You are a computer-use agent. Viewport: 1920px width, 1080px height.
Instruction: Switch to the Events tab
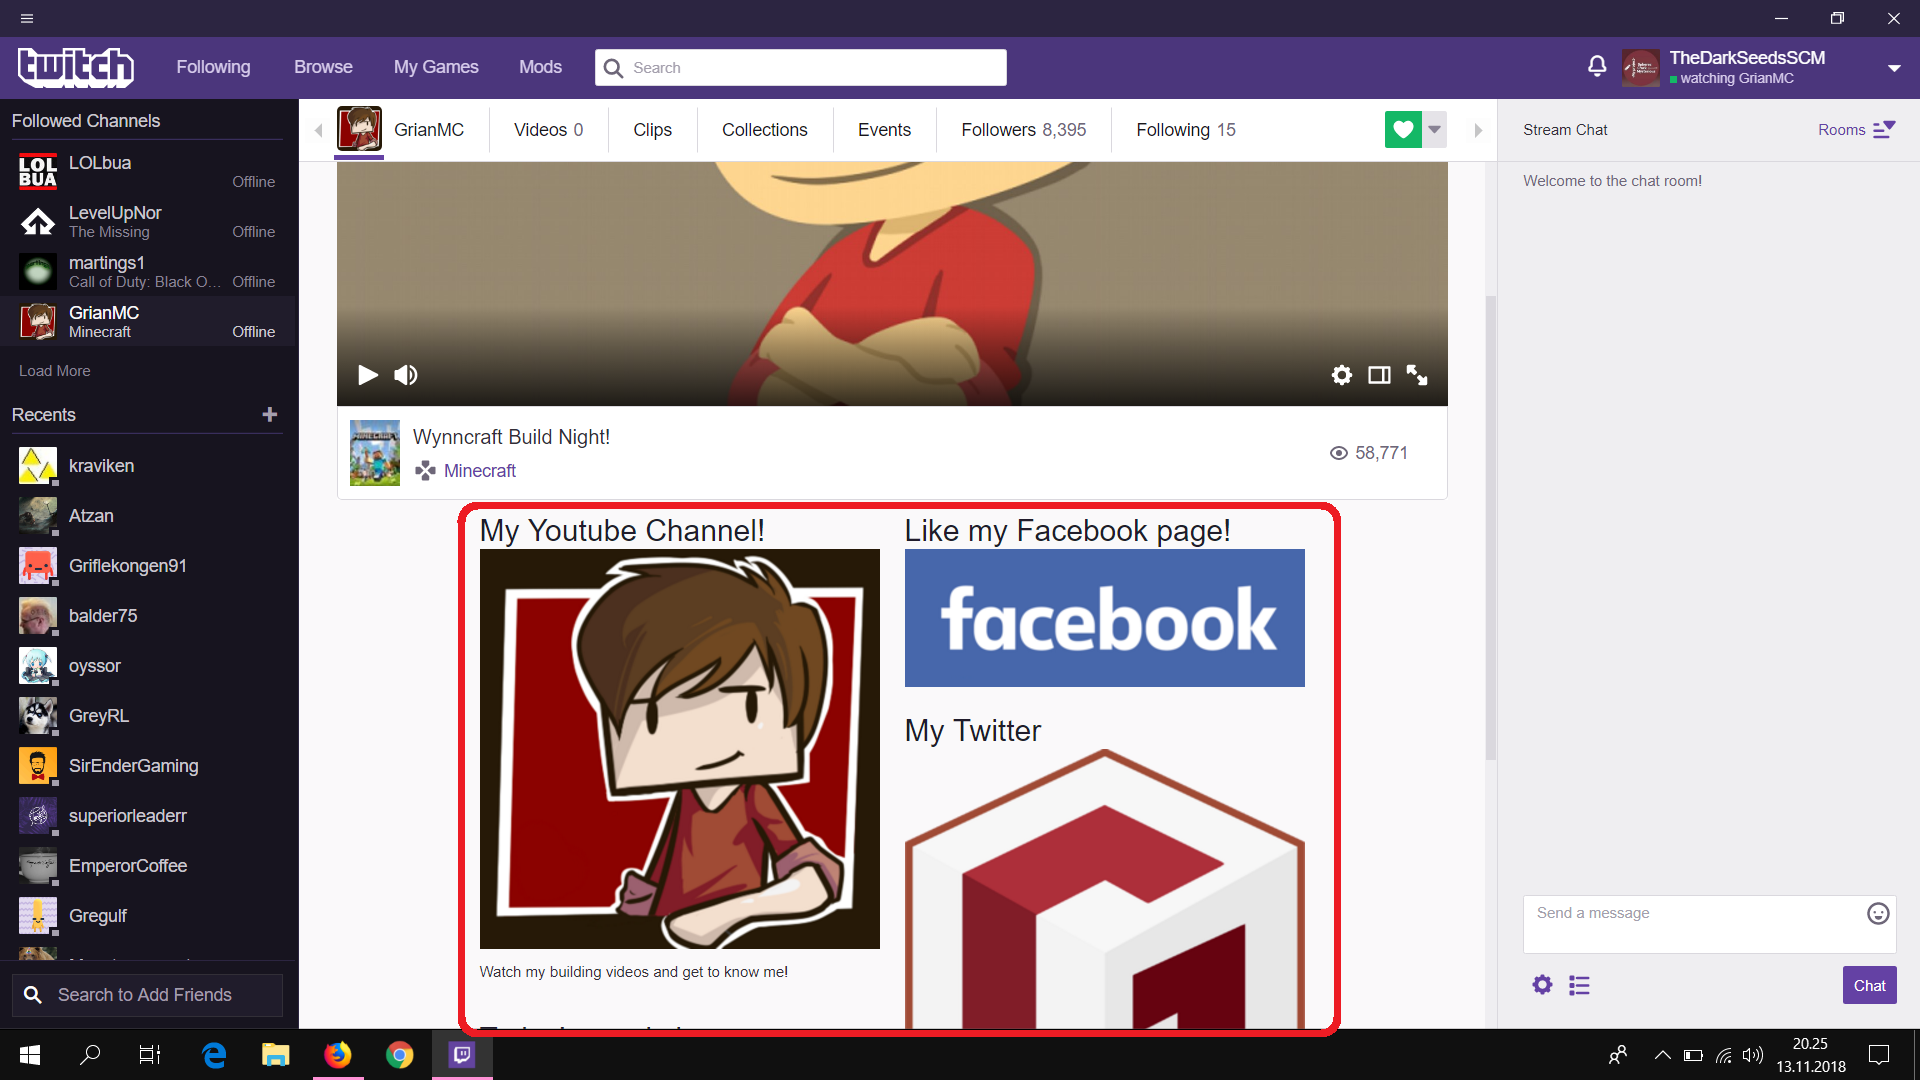point(884,130)
